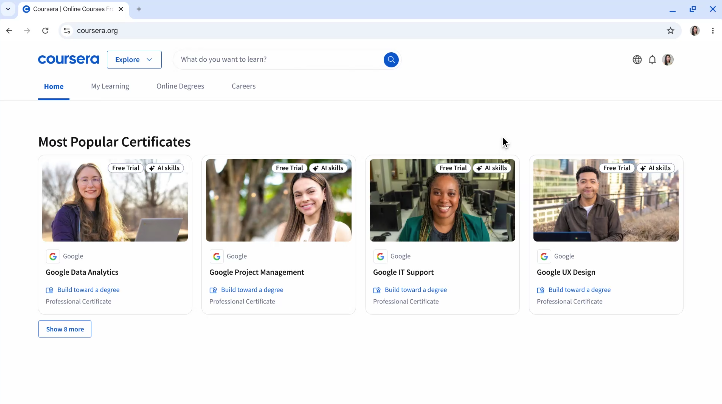Switch to Online Degrees tab

(180, 87)
